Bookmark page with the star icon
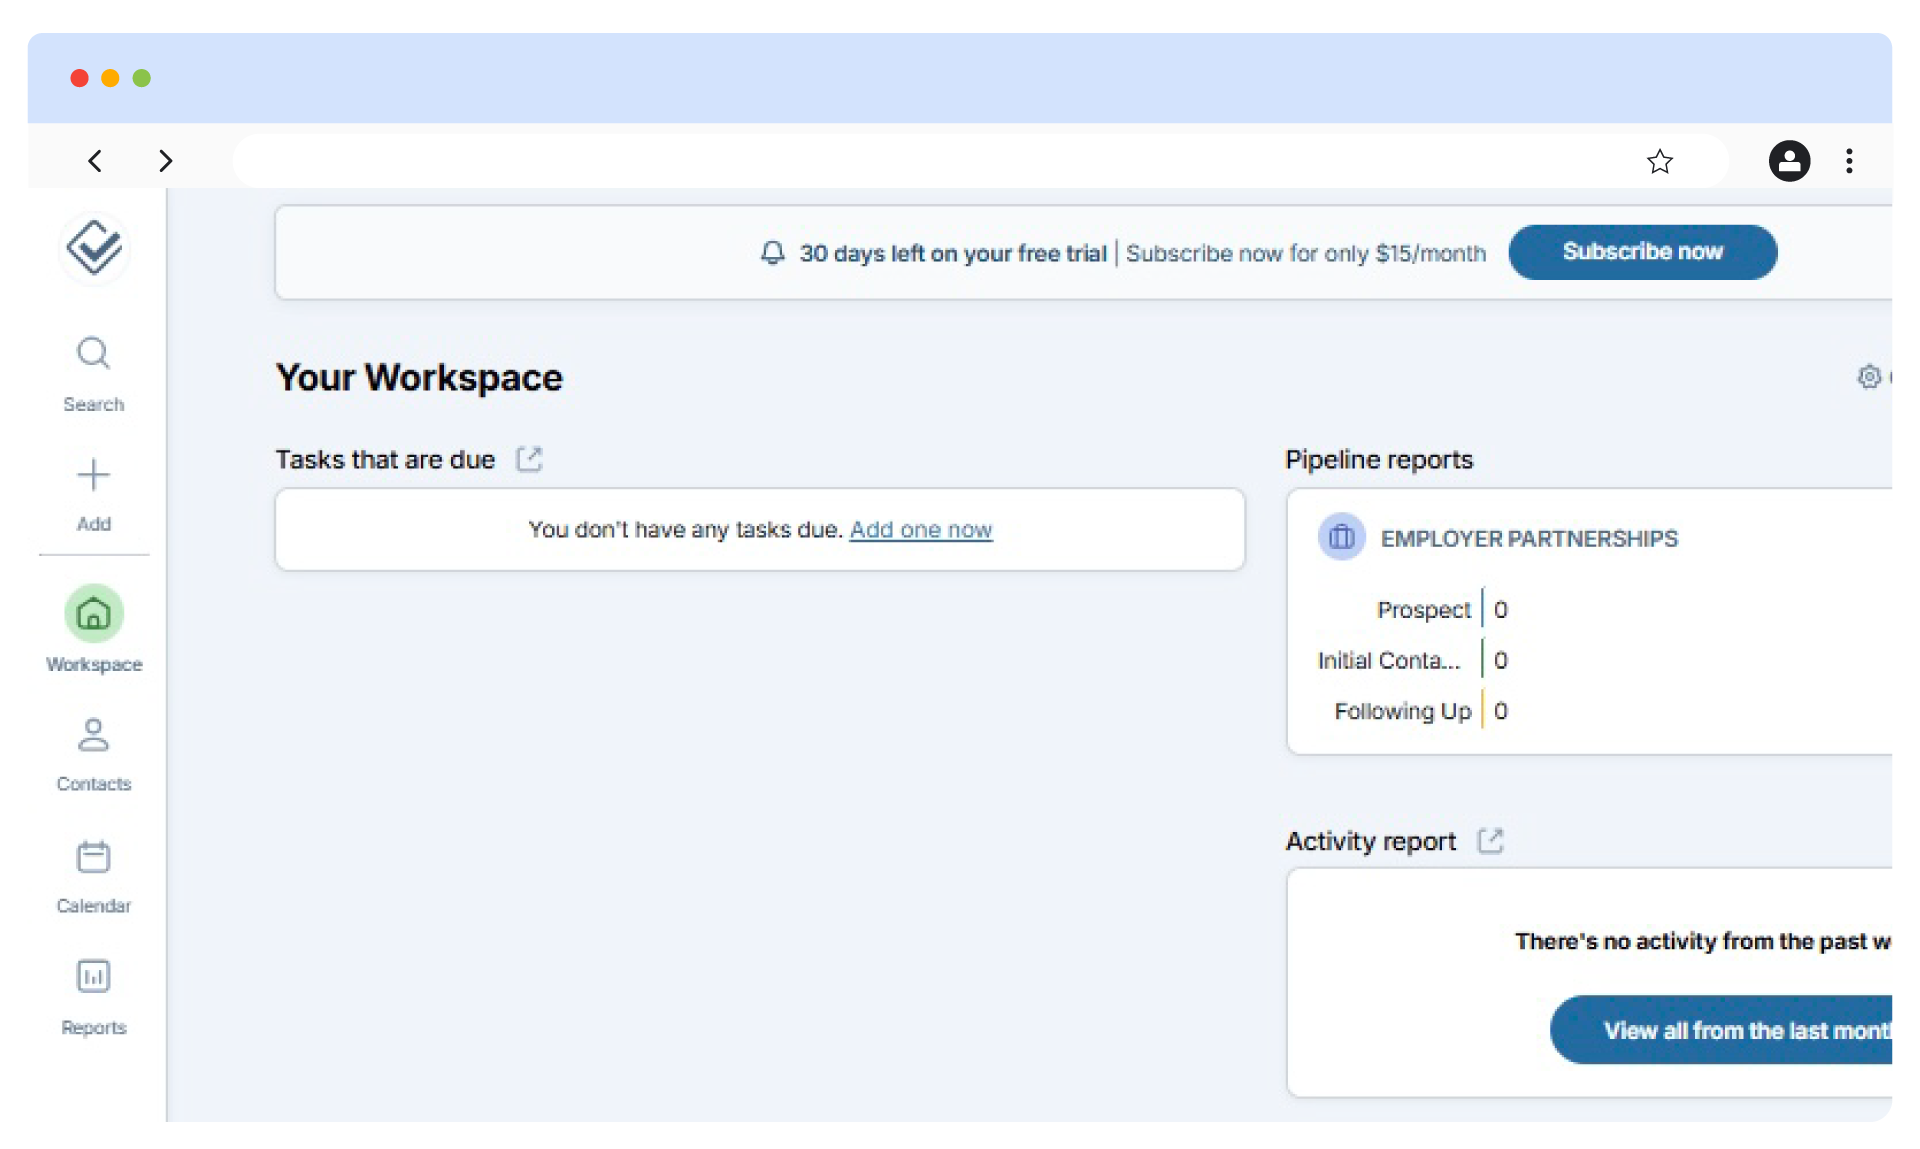Image resolution: width=1920 pixels, height=1149 pixels. pos(1659,161)
